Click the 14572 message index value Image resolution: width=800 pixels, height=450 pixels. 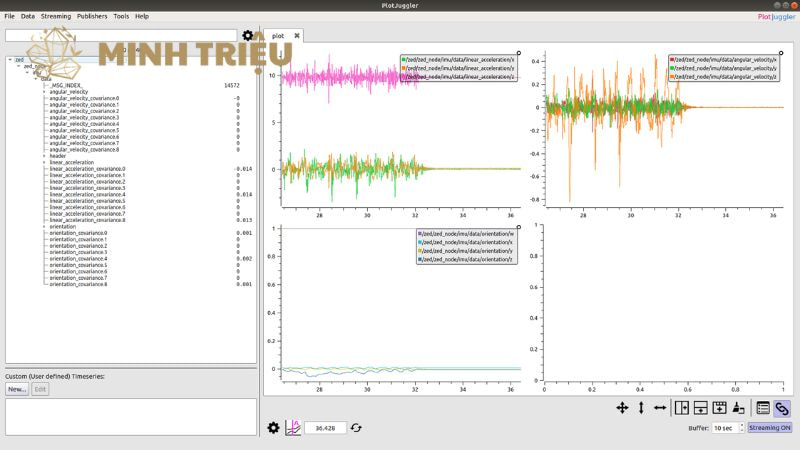(232, 85)
